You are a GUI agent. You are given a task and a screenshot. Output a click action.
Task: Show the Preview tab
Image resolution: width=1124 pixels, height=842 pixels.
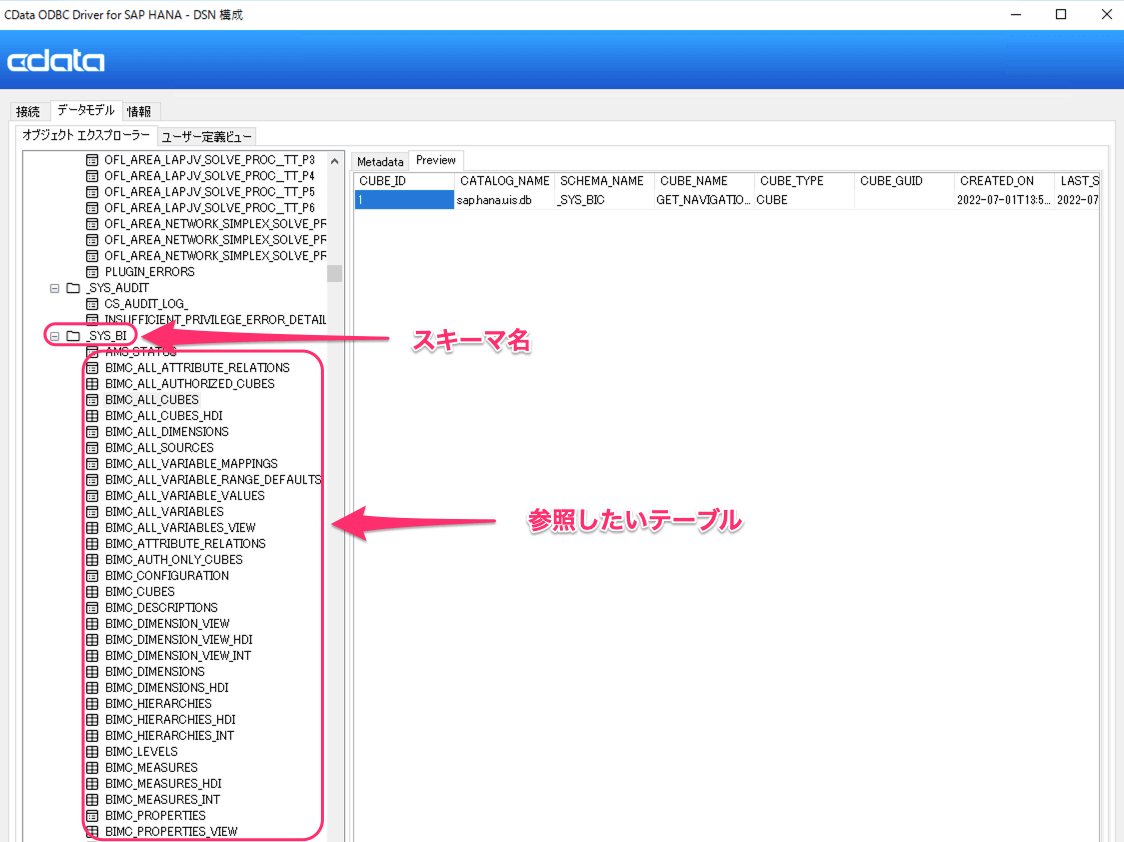(x=436, y=160)
